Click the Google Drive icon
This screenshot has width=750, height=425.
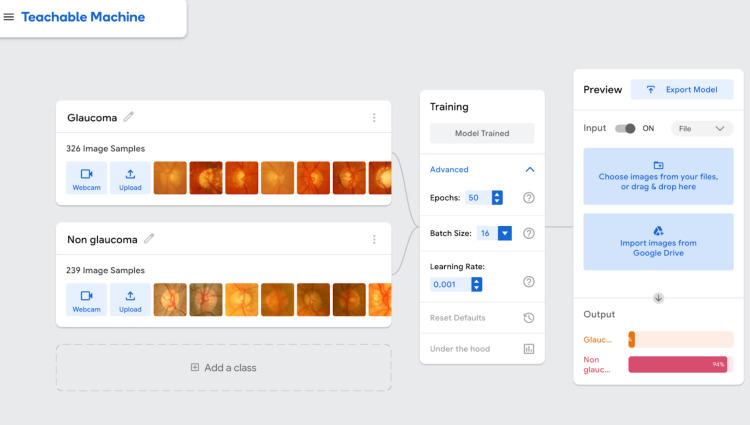pyautogui.click(x=658, y=231)
